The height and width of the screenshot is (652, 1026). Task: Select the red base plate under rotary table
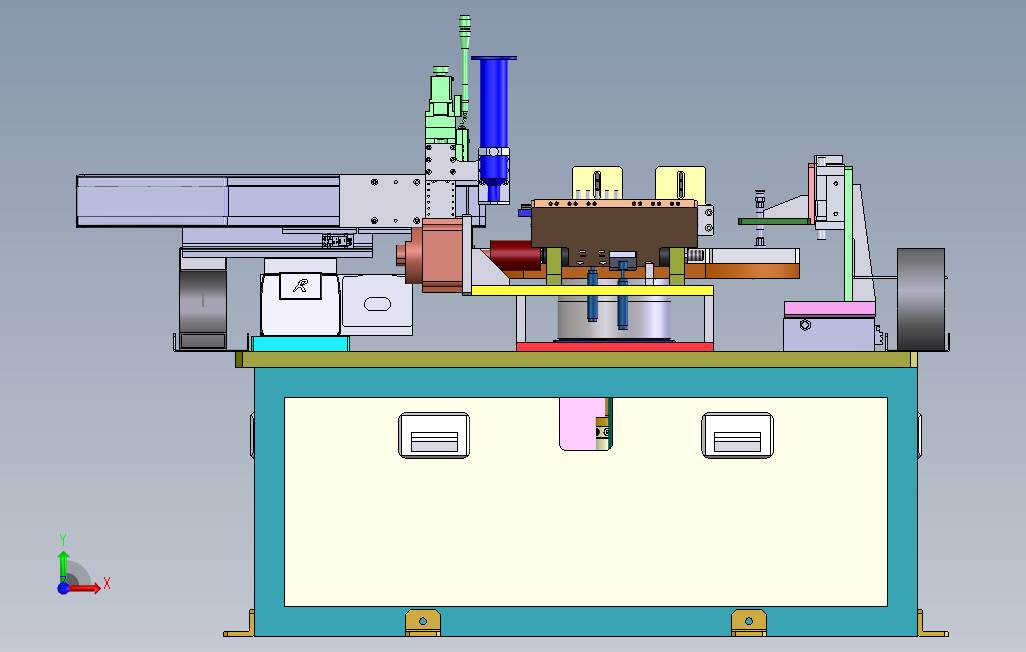[x=614, y=346]
